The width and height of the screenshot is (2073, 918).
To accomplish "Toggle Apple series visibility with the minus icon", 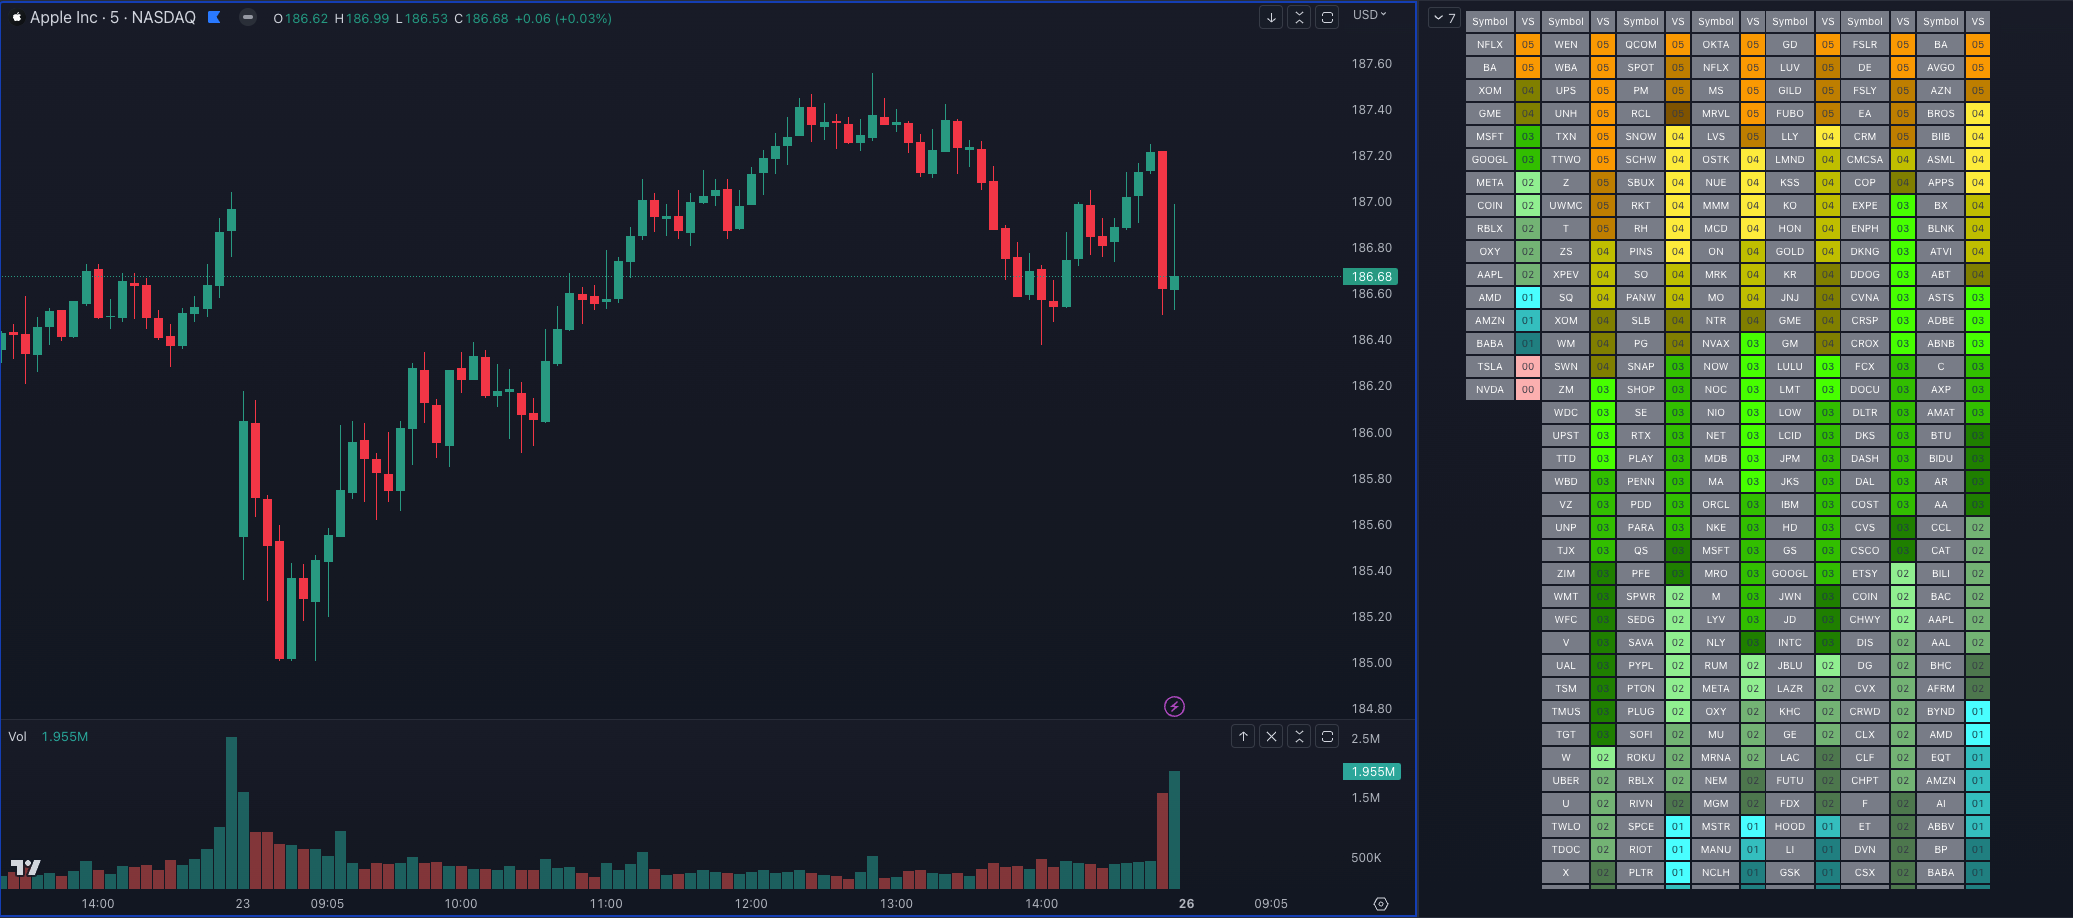I will coord(246,17).
